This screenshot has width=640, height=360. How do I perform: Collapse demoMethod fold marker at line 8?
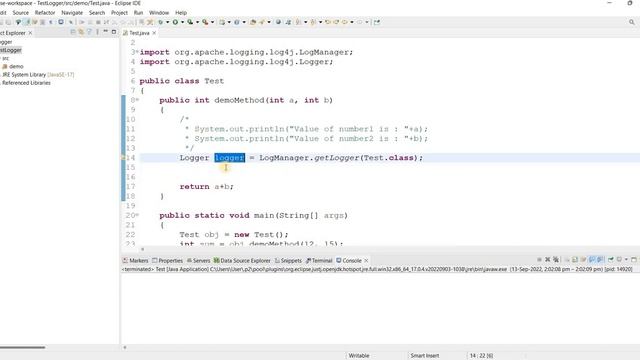coord(137,99)
